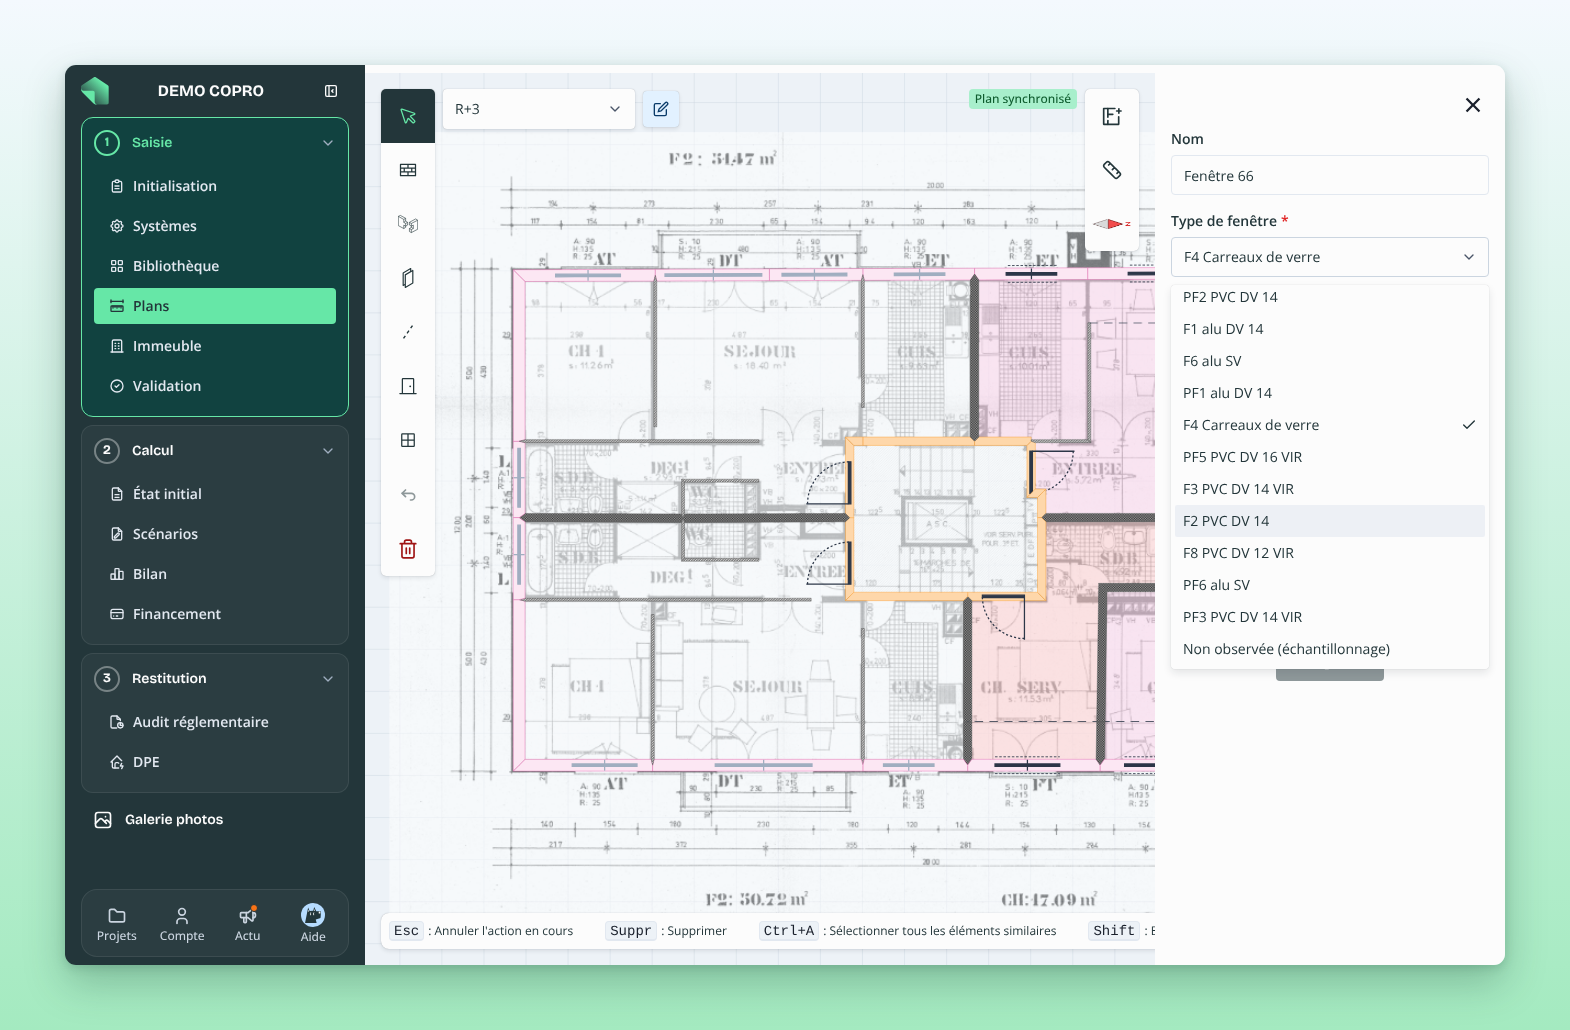Click the Nom field containing Fenêtre 66
1570x1030 pixels.
1330,175
